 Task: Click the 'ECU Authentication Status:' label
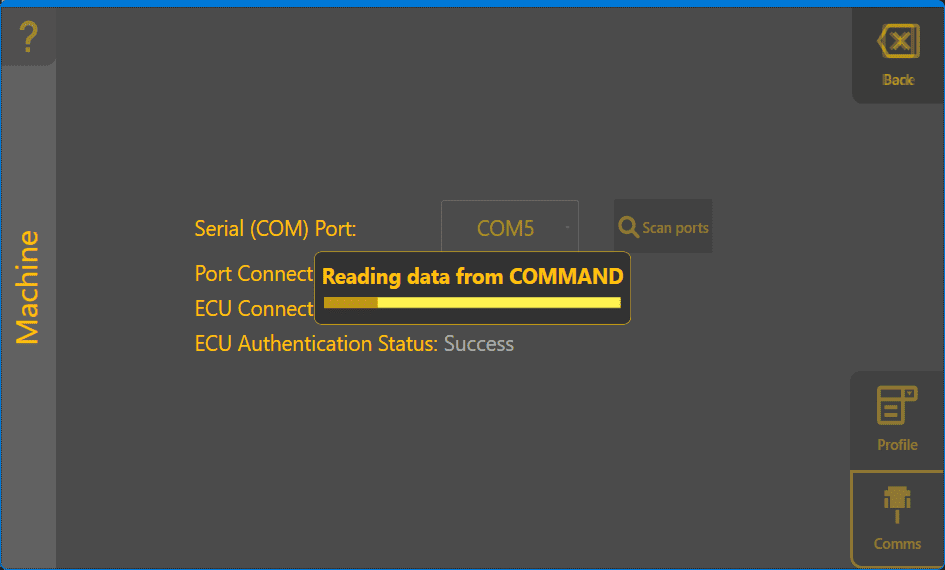click(x=316, y=344)
